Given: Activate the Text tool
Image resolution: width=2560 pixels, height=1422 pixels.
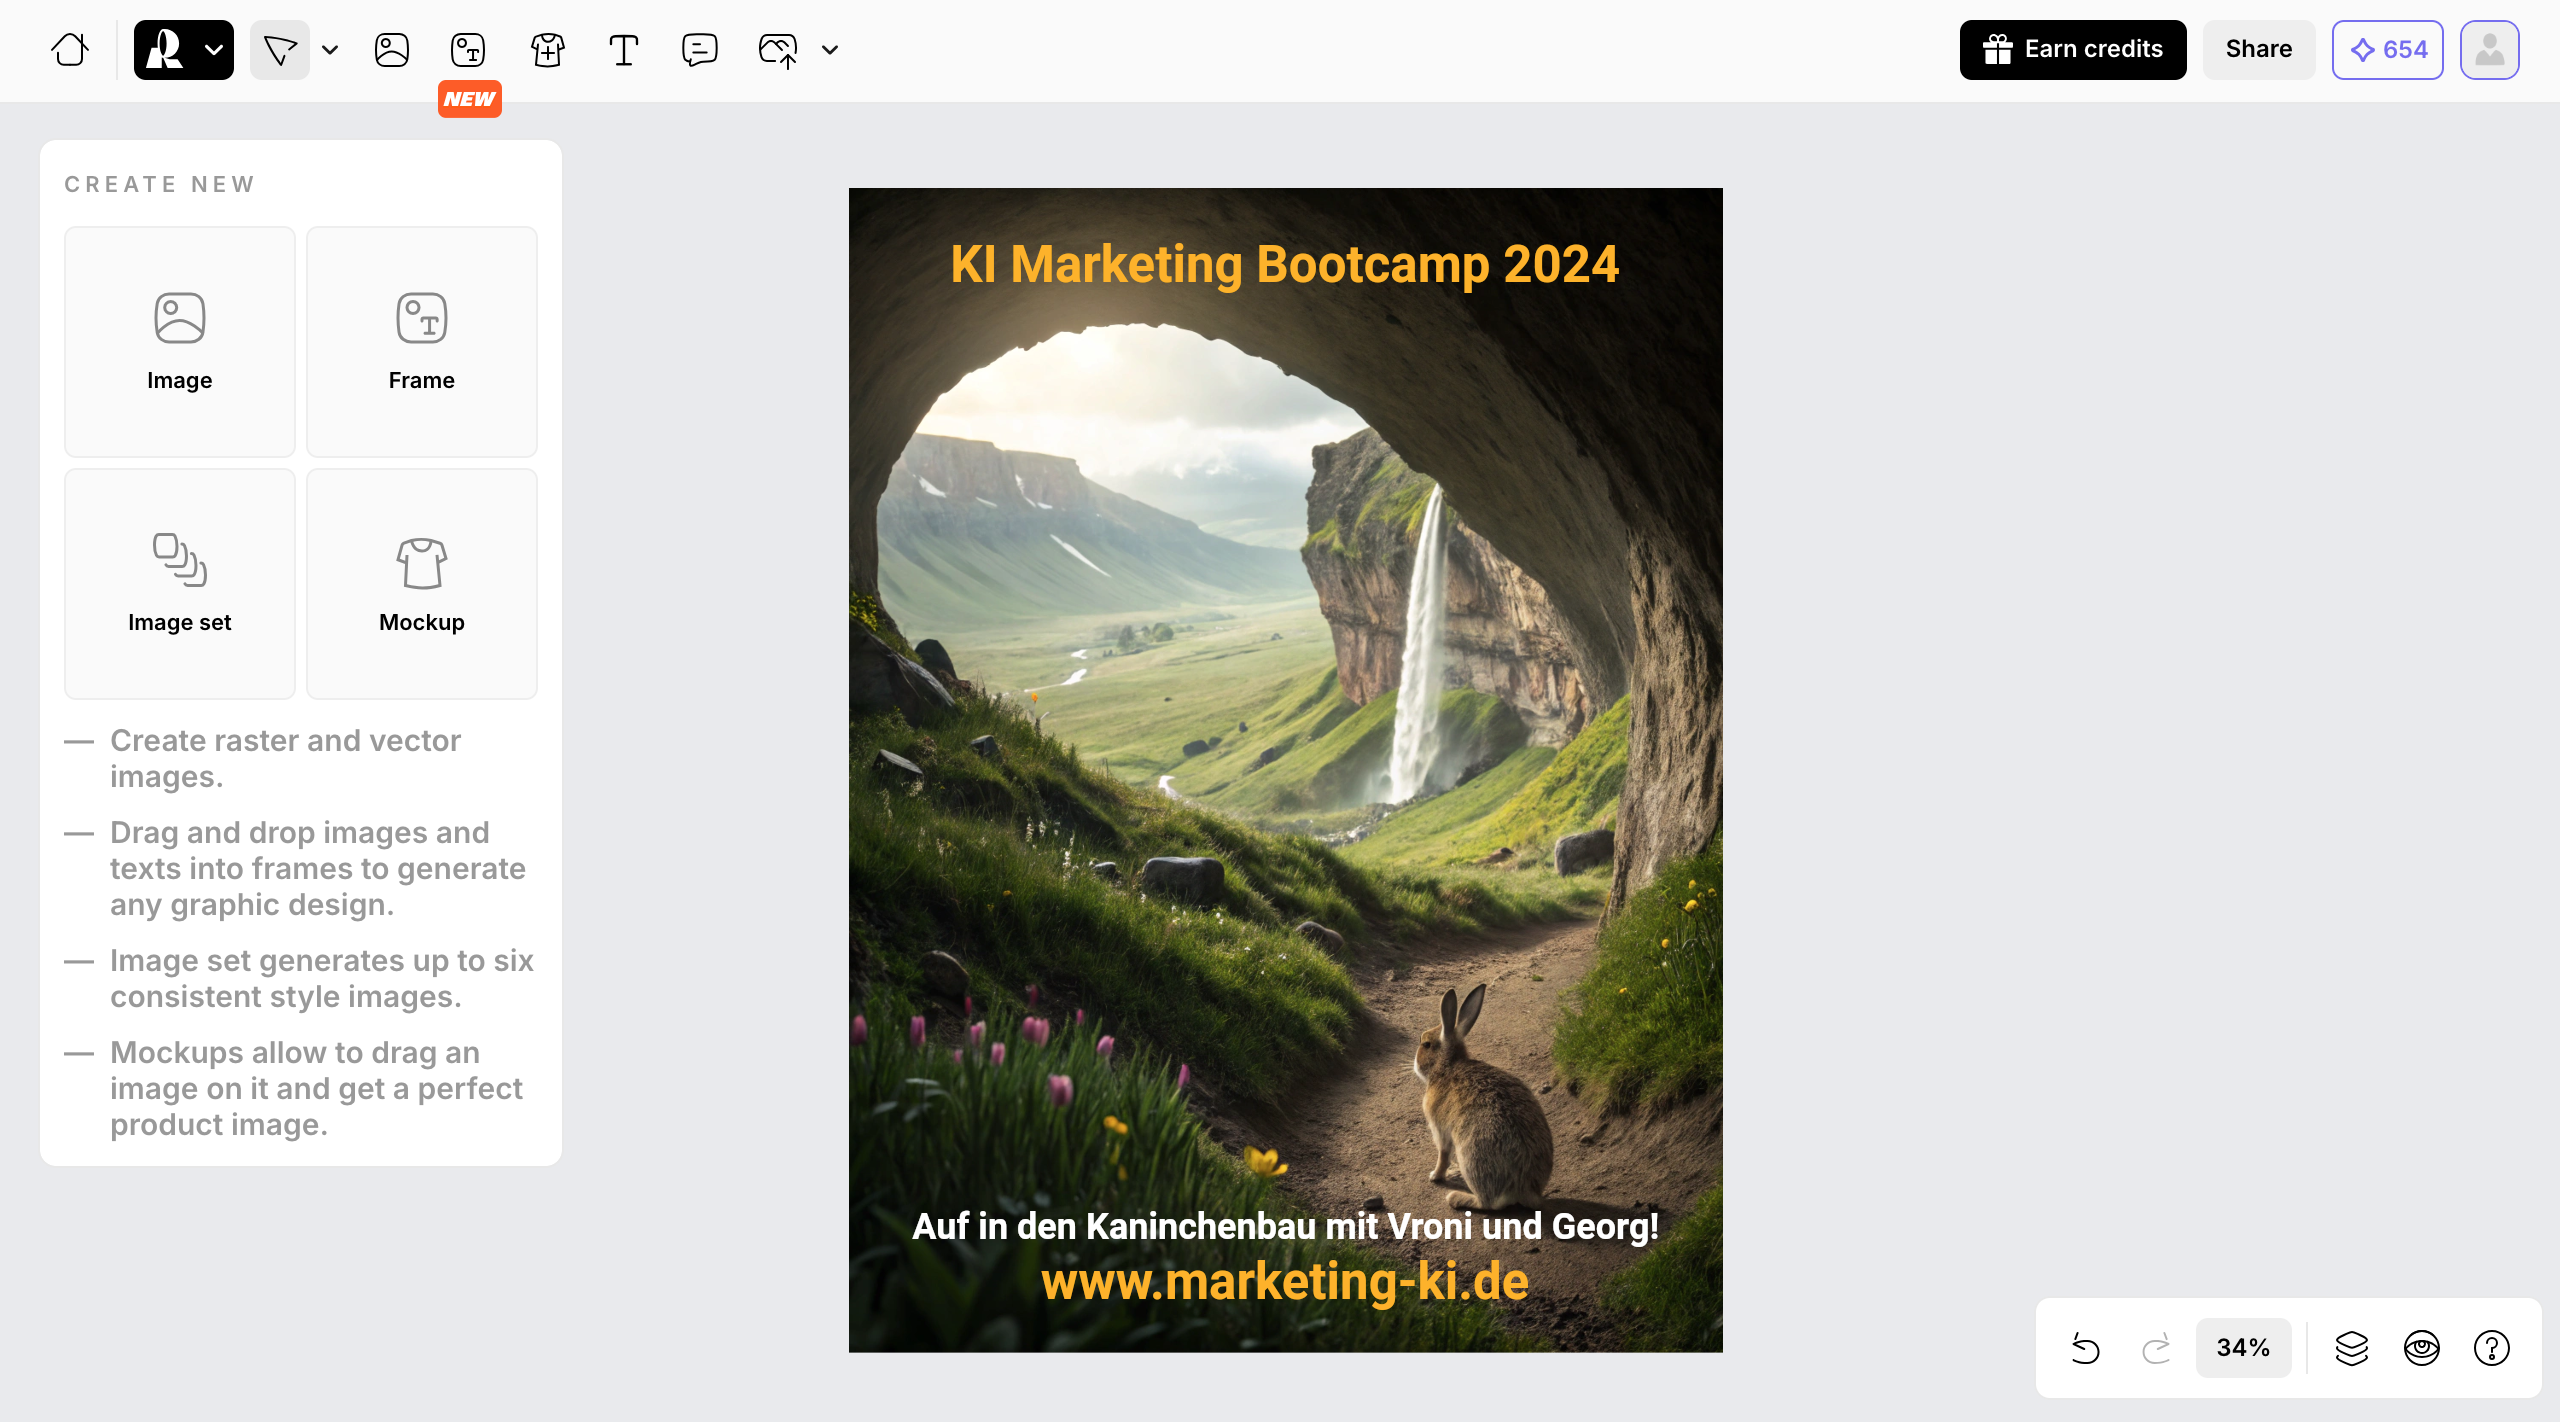Looking at the screenshot, I should click(624, 49).
